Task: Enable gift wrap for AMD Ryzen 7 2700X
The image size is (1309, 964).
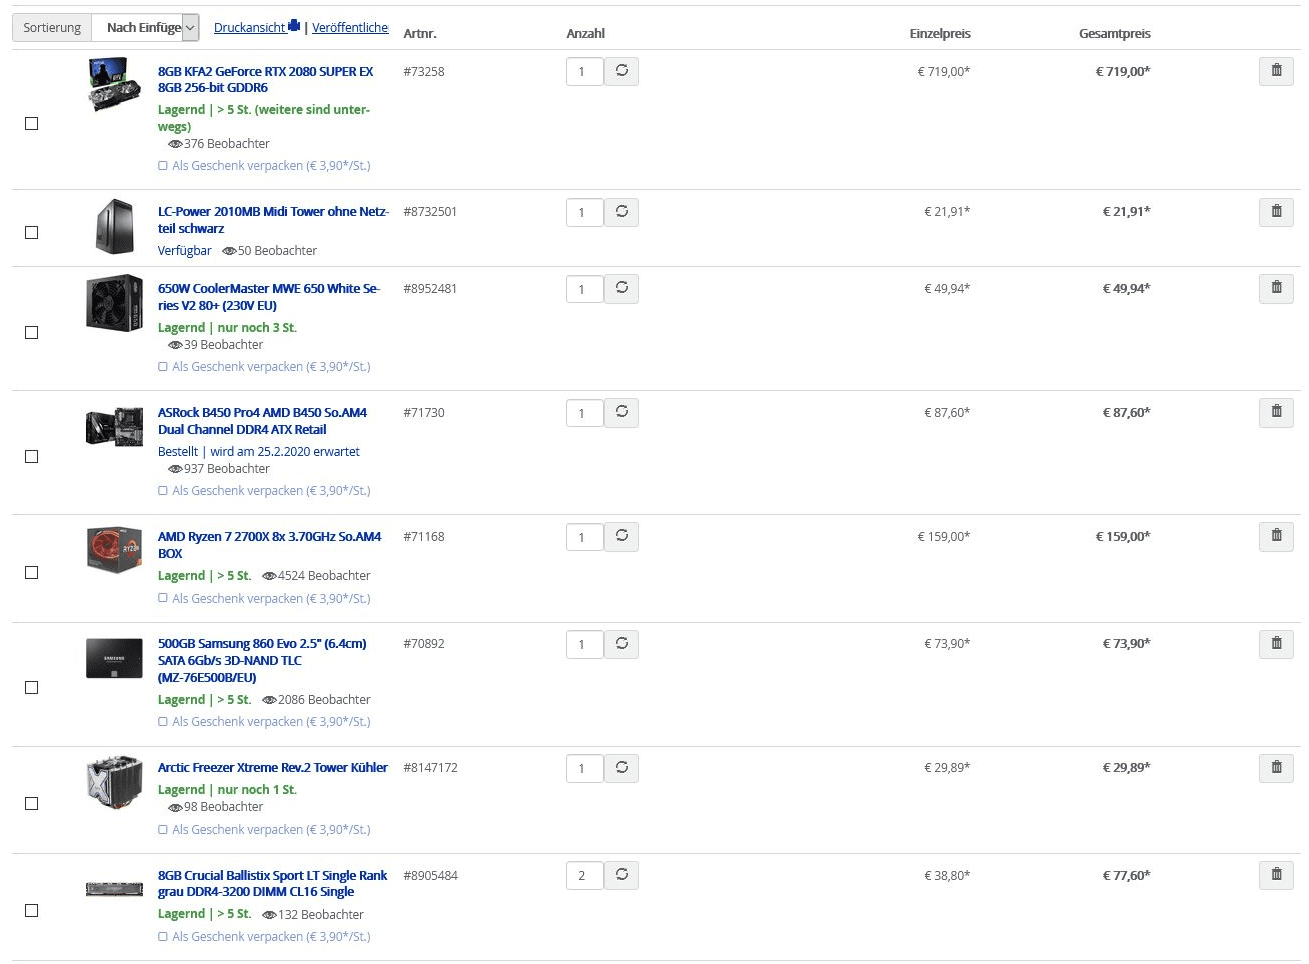Action: click(x=163, y=599)
